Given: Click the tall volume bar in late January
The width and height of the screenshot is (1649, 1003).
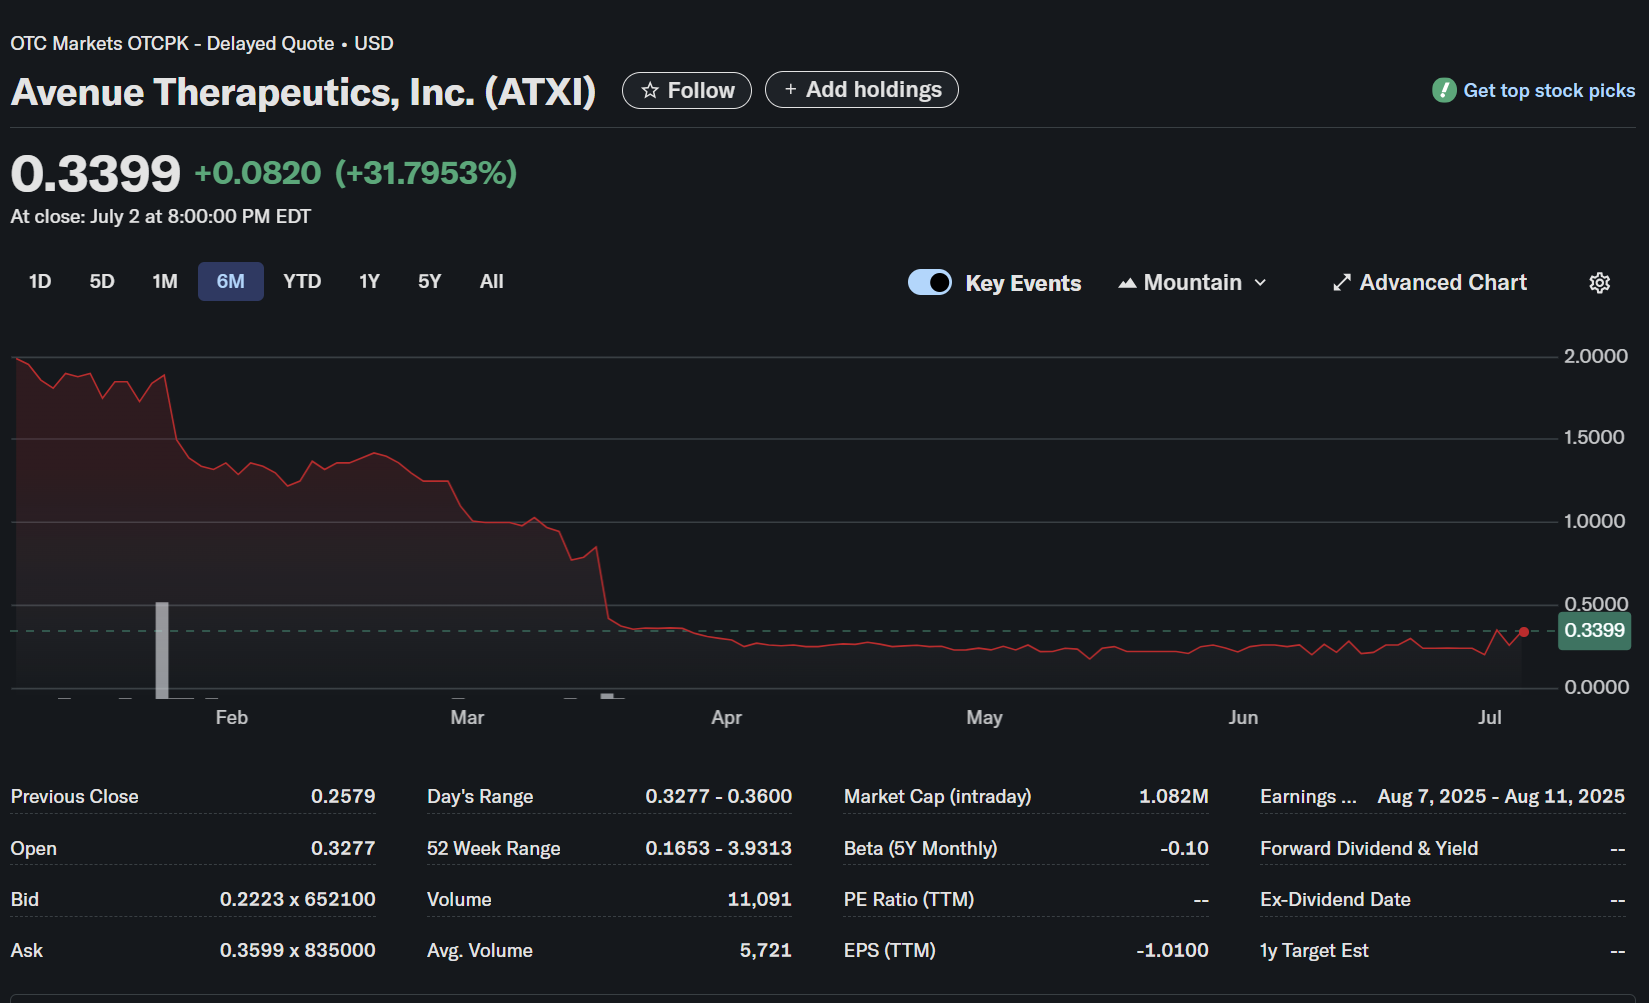Looking at the screenshot, I should coord(162,650).
